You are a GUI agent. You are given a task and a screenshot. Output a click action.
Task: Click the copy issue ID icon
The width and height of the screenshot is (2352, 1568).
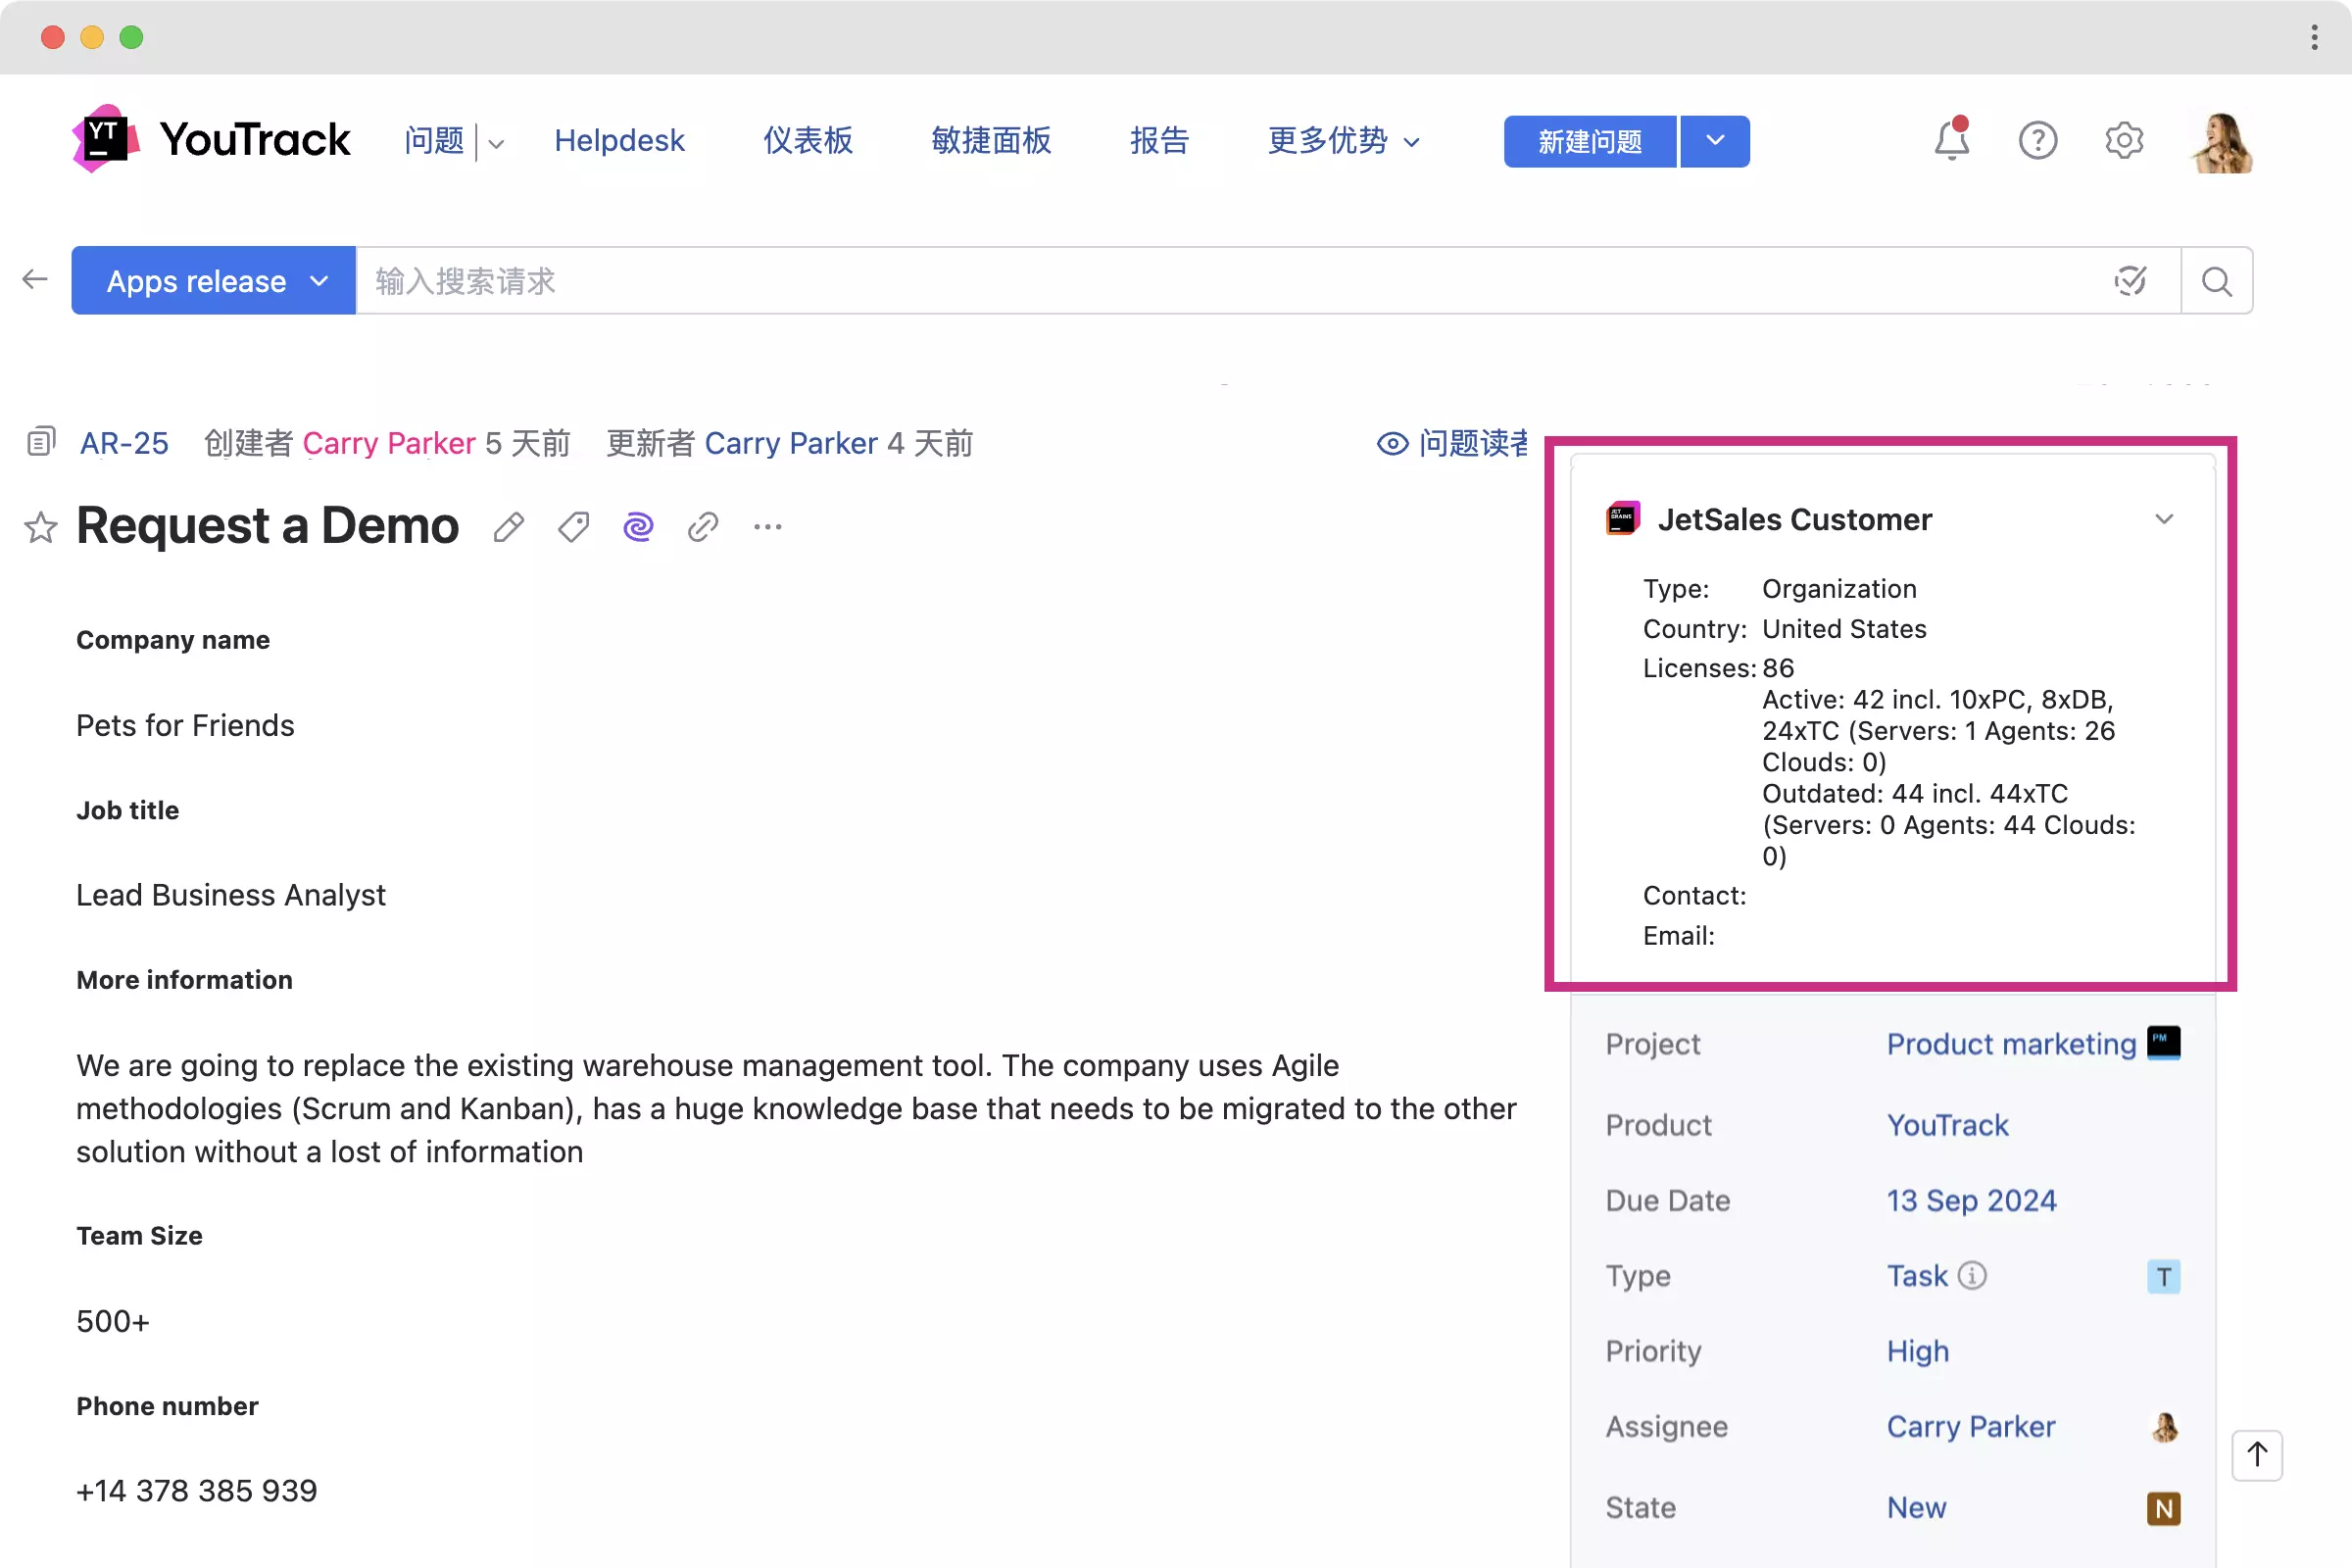(x=41, y=442)
